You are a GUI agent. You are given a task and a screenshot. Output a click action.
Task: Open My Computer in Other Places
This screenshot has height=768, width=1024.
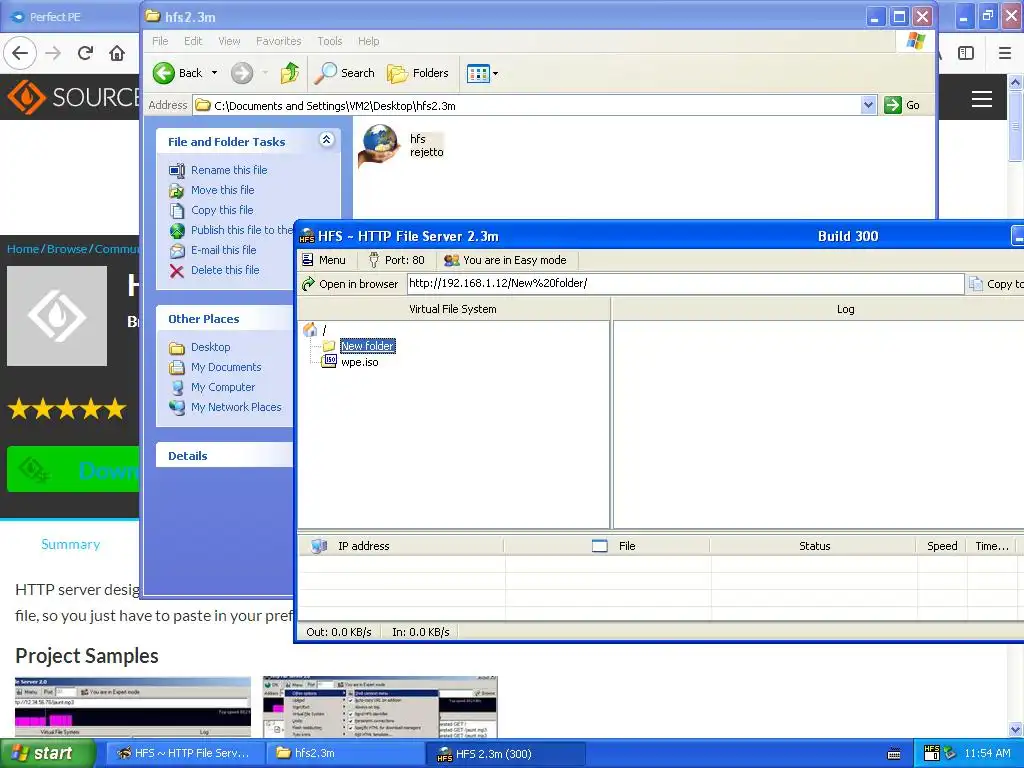tap(223, 387)
